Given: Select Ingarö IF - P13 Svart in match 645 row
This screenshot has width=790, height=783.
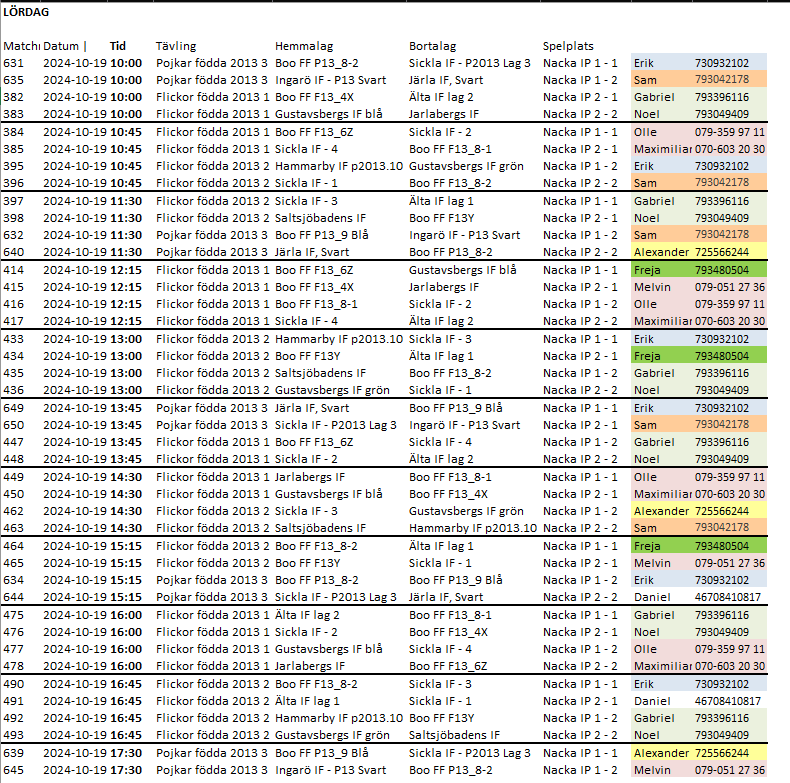Looking at the screenshot, I should coord(331,770).
